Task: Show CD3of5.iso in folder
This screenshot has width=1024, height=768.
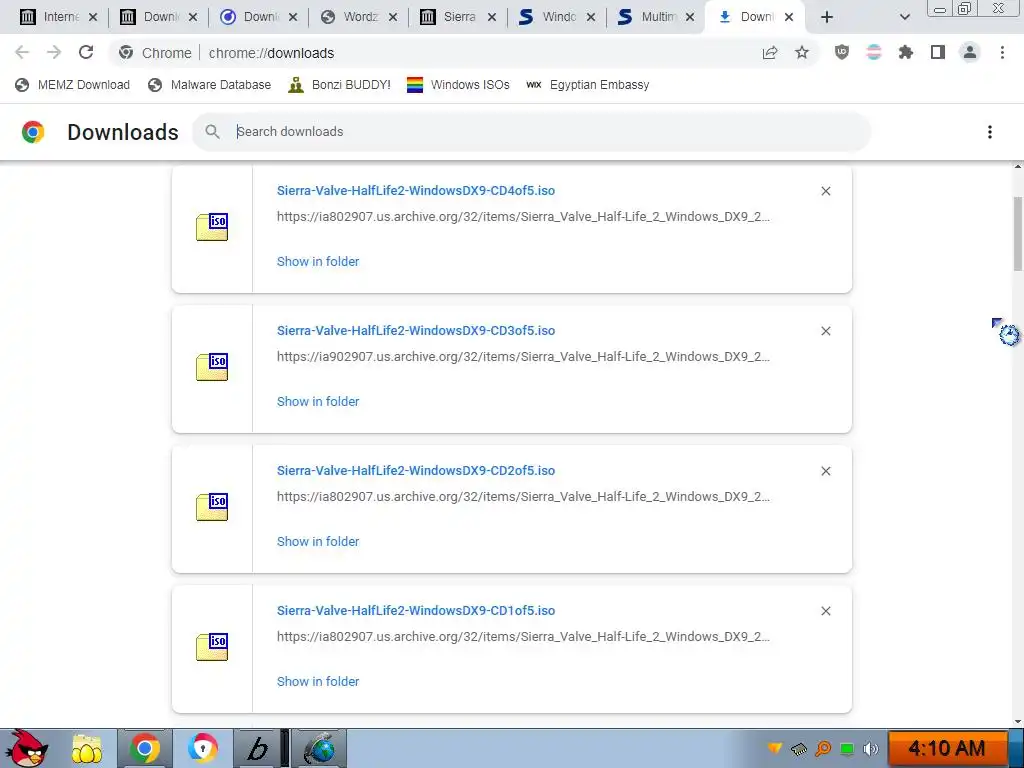Action: [318, 402]
